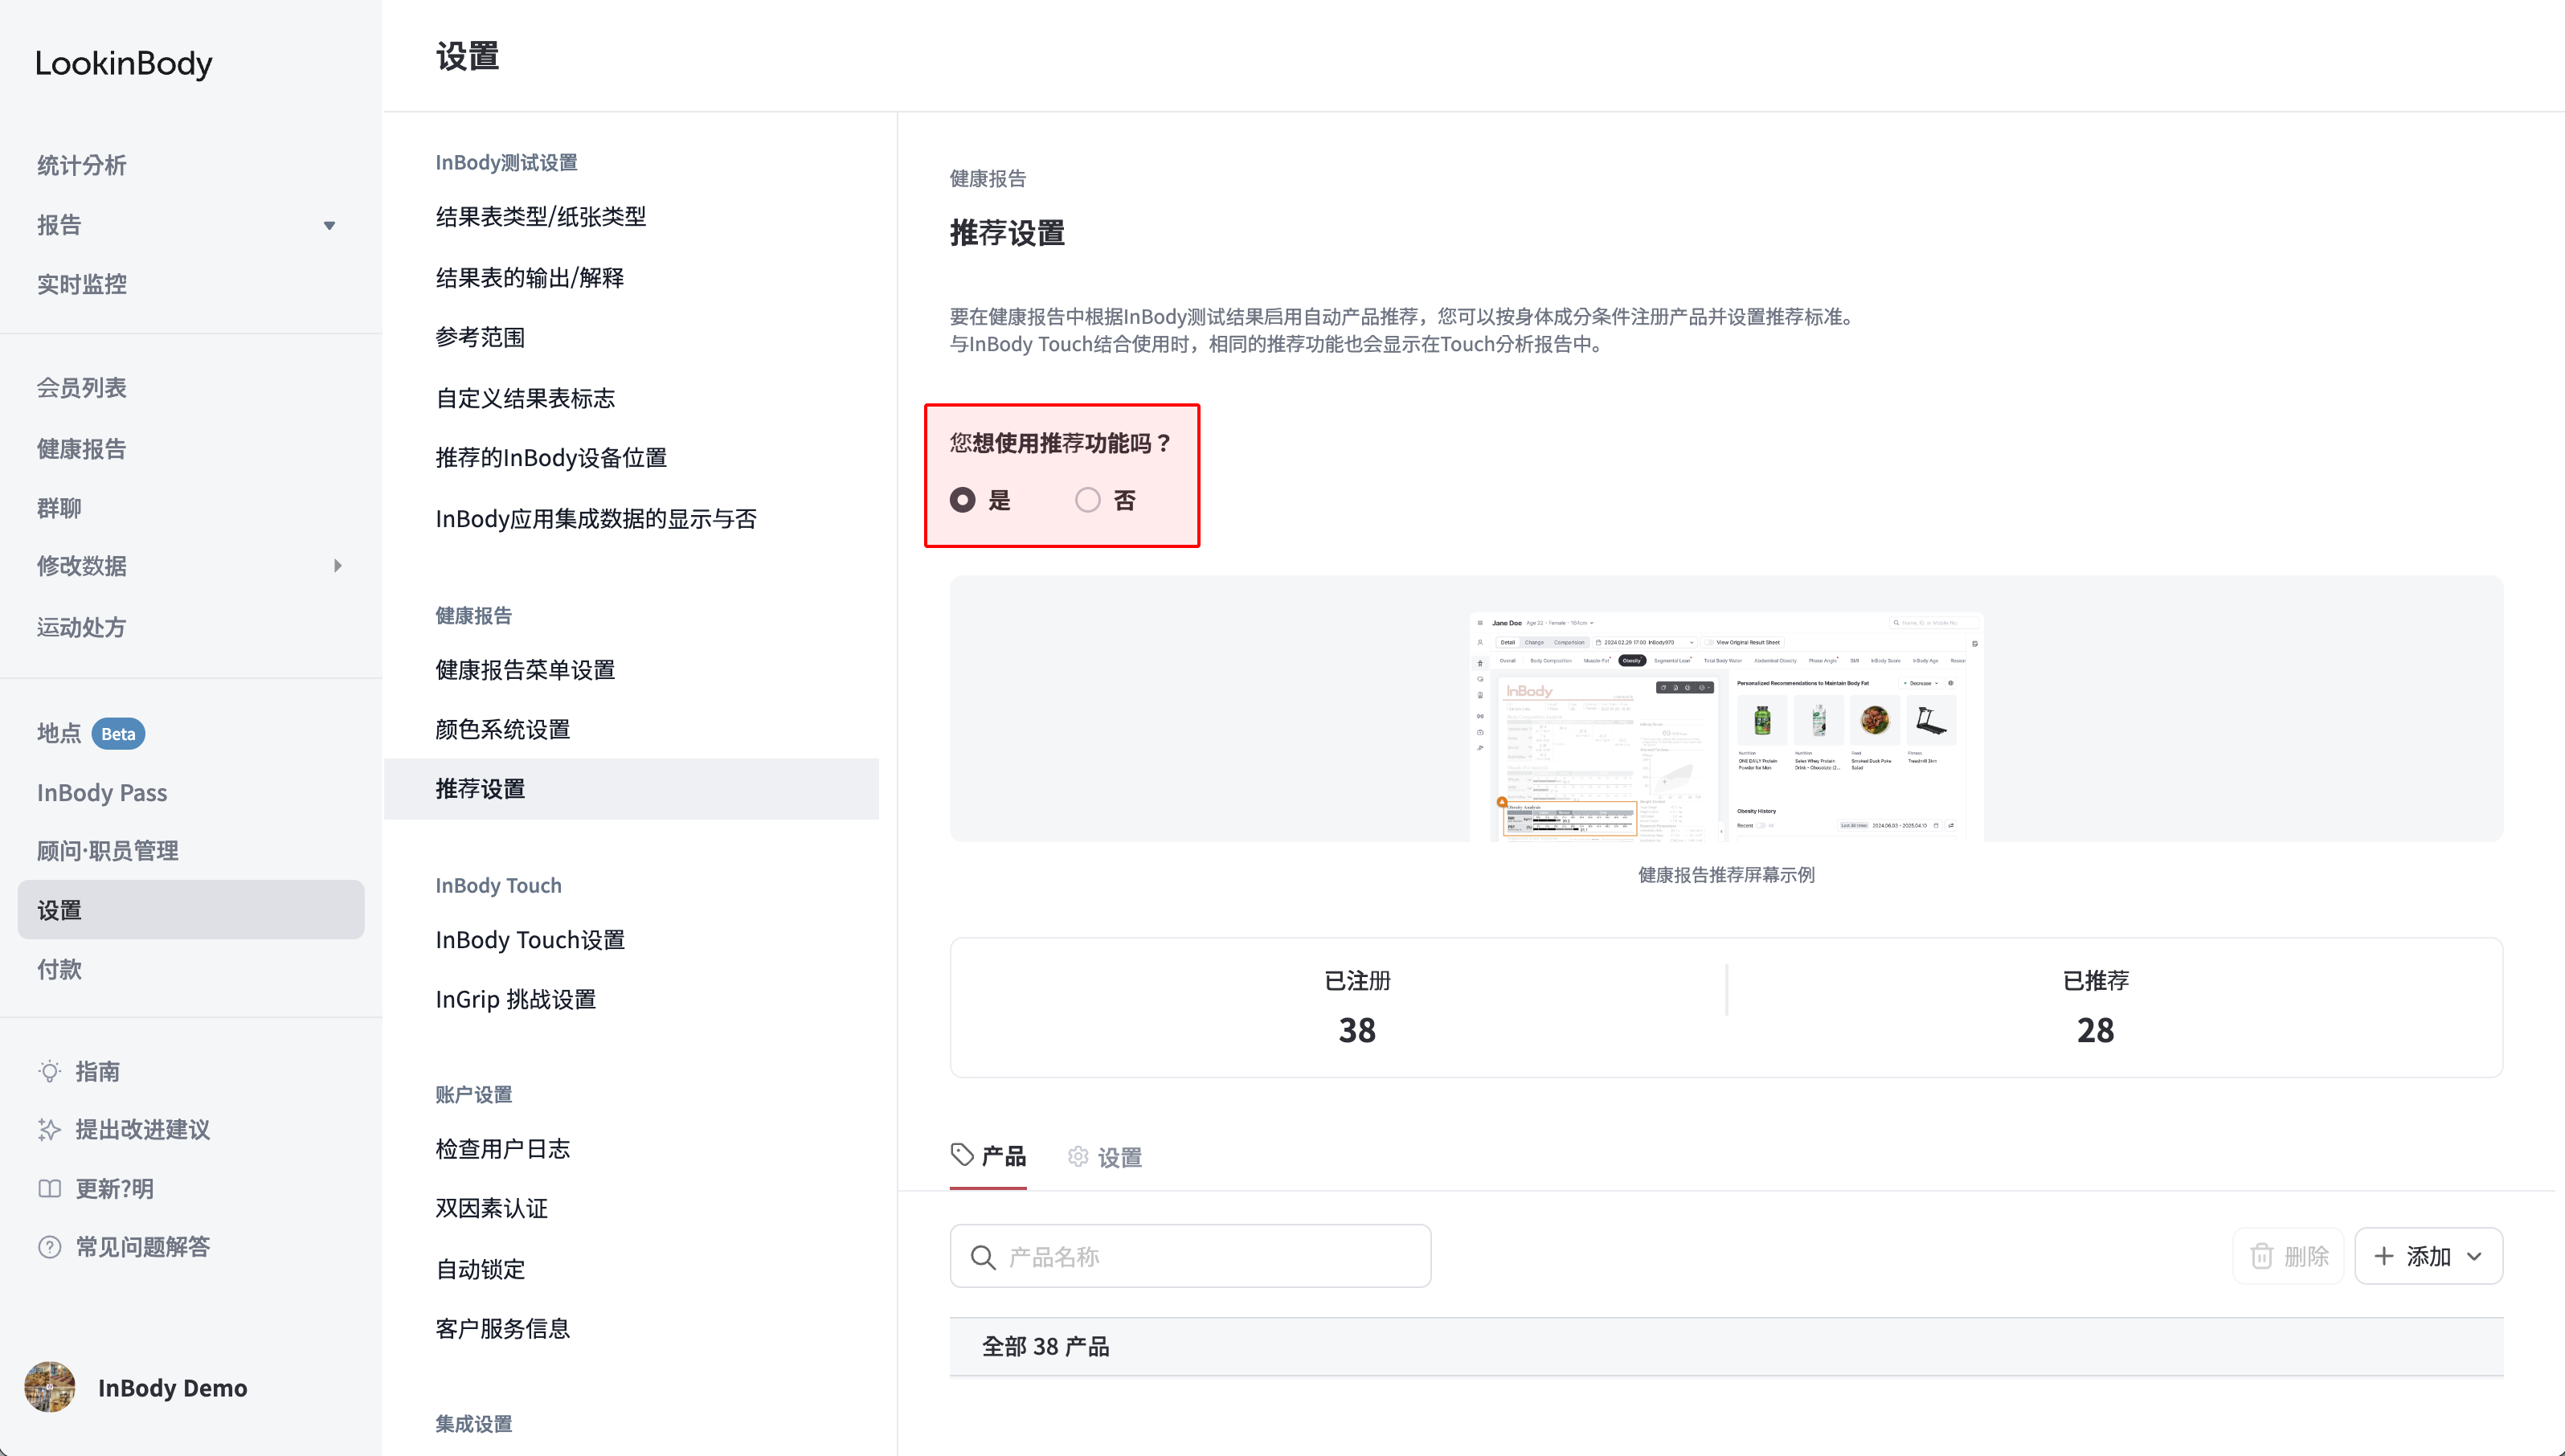Open the 添加 dropdown chevron
The height and width of the screenshot is (1456, 2565).
point(2475,1257)
